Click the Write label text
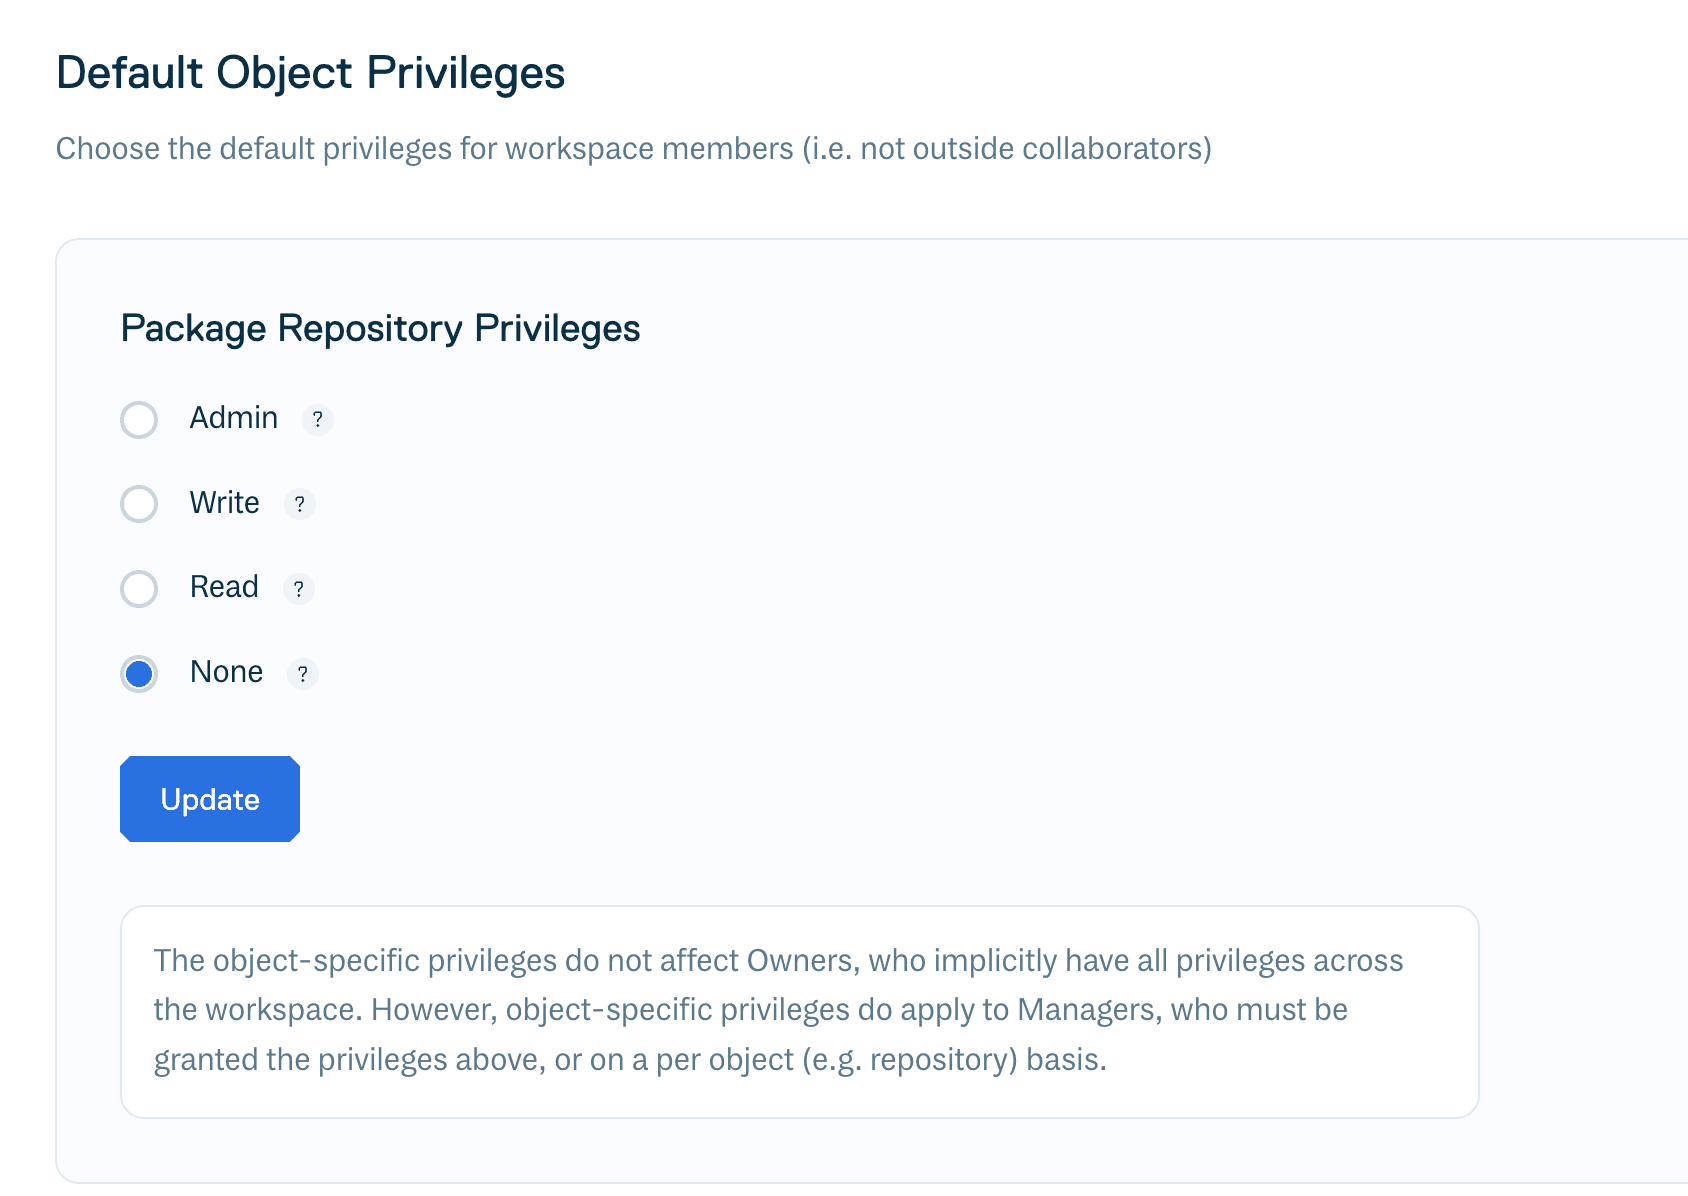The image size is (1688, 1196). coord(224,503)
